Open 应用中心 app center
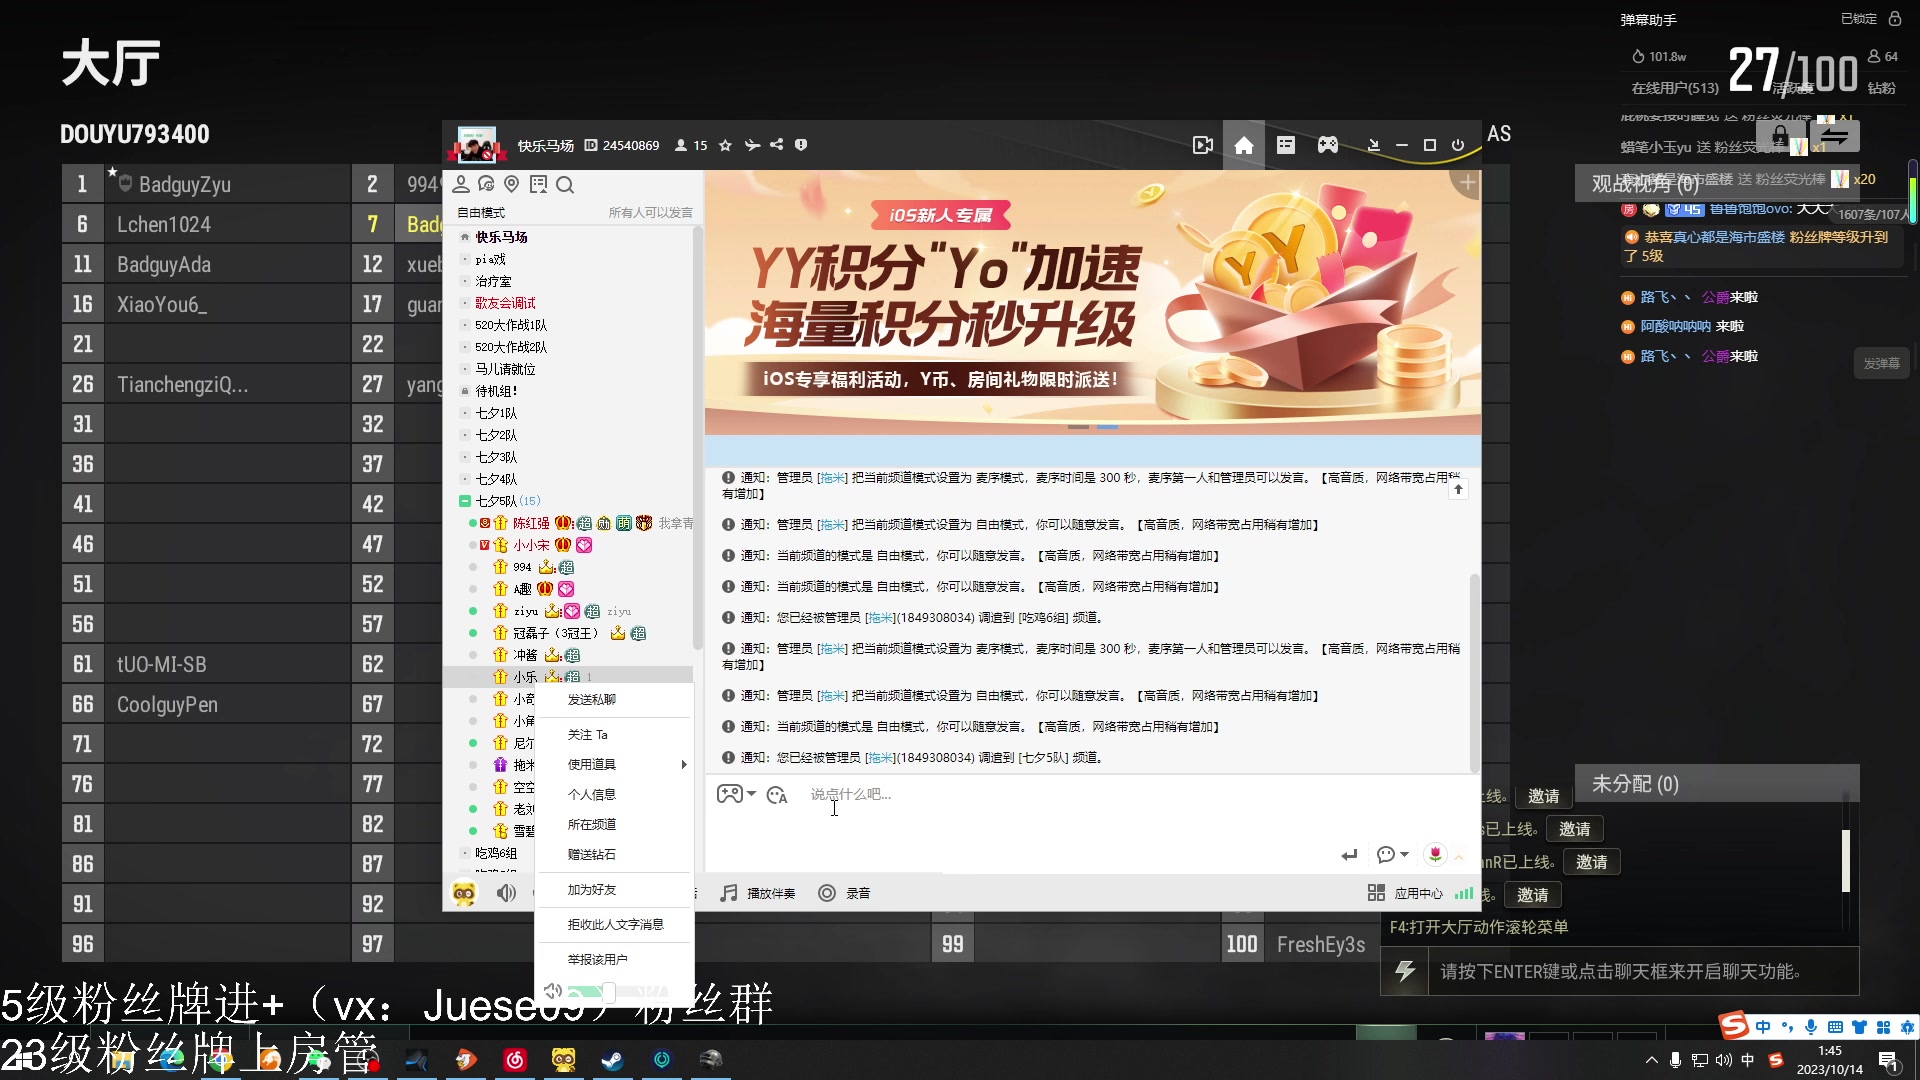1920x1080 pixels. coord(1405,894)
